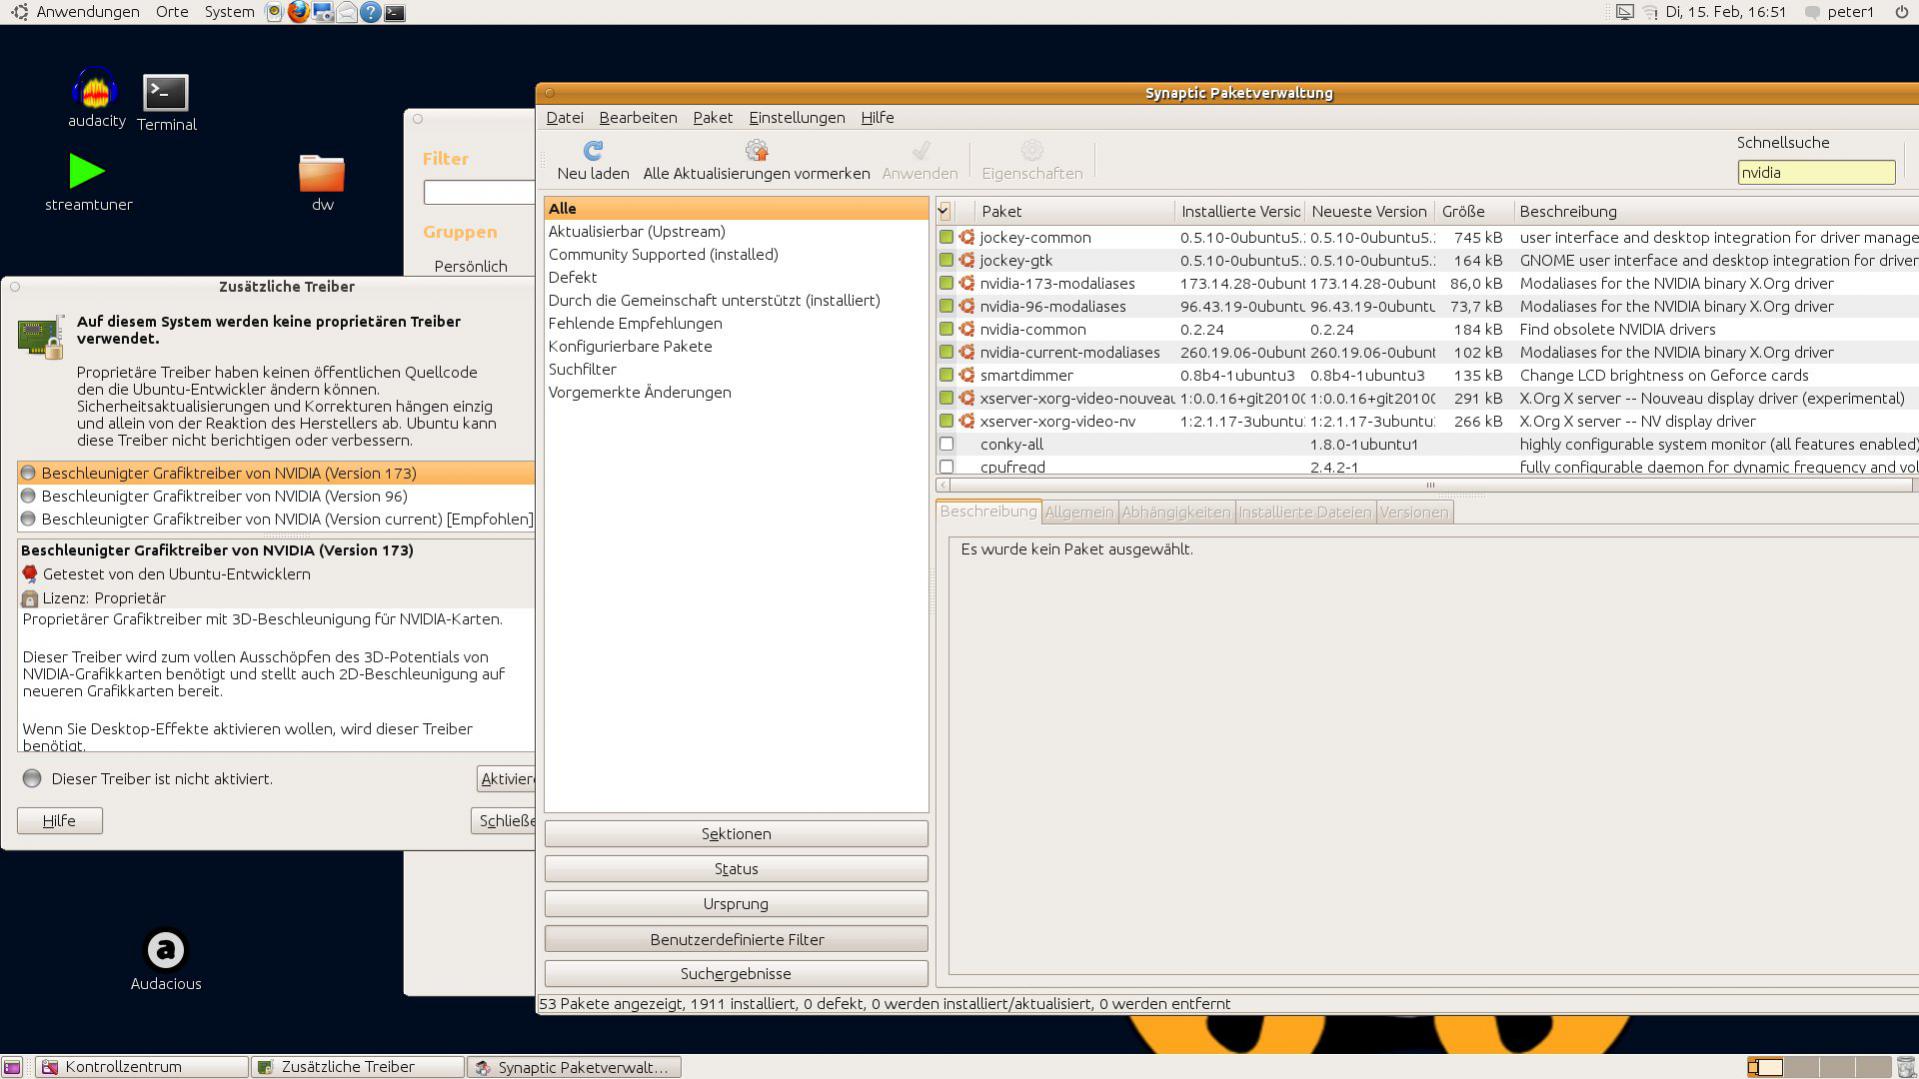Click the status column header icon in the package list

[x=943, y=211]
